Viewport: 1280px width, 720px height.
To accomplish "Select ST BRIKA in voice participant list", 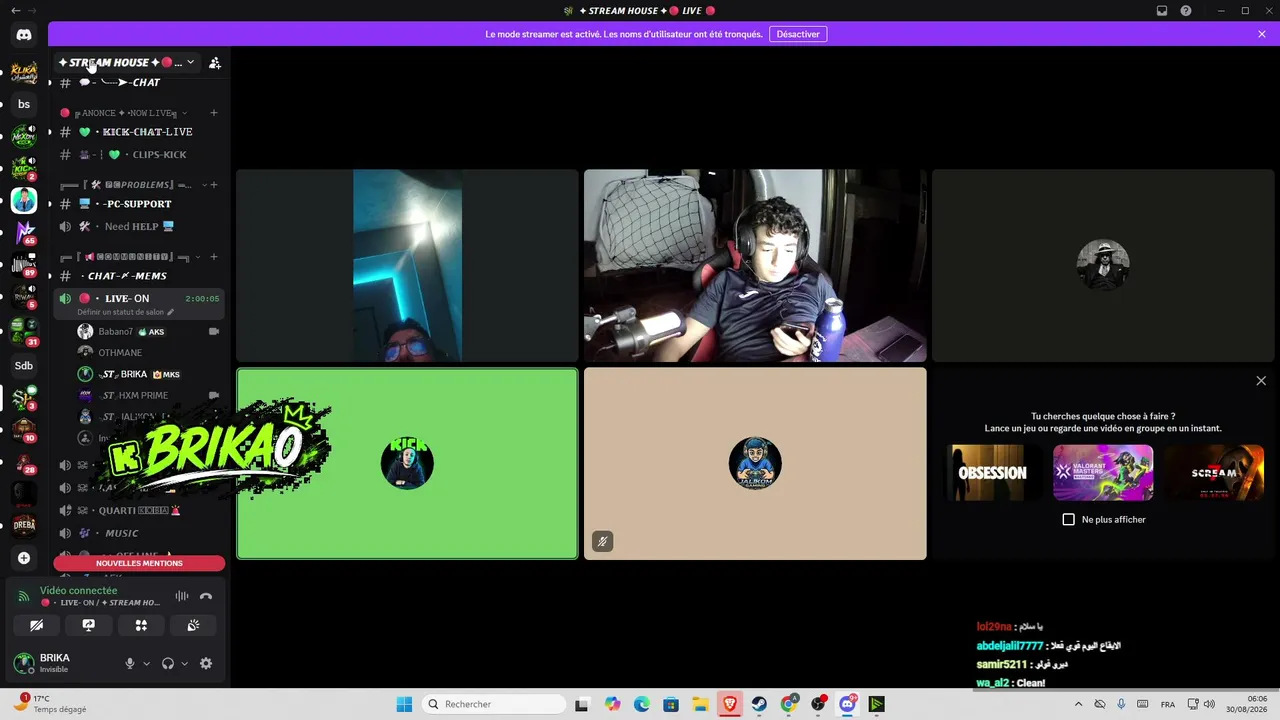I will point(149,374).
